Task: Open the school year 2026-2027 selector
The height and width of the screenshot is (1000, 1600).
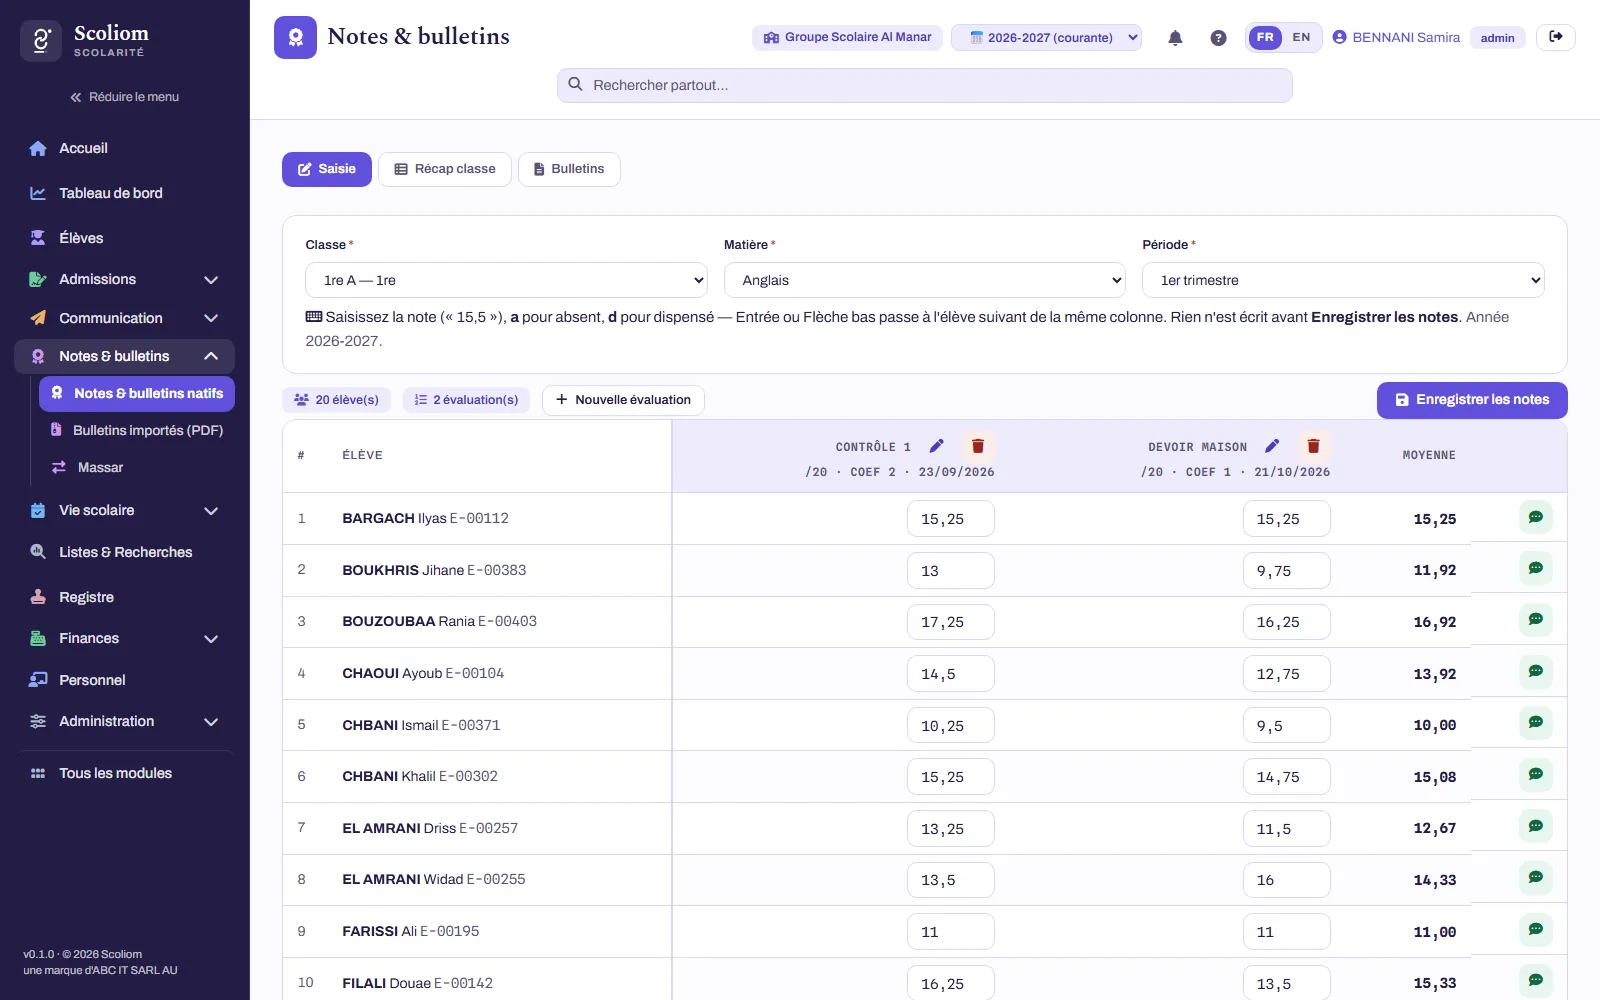Action: tap(1046, 38)
